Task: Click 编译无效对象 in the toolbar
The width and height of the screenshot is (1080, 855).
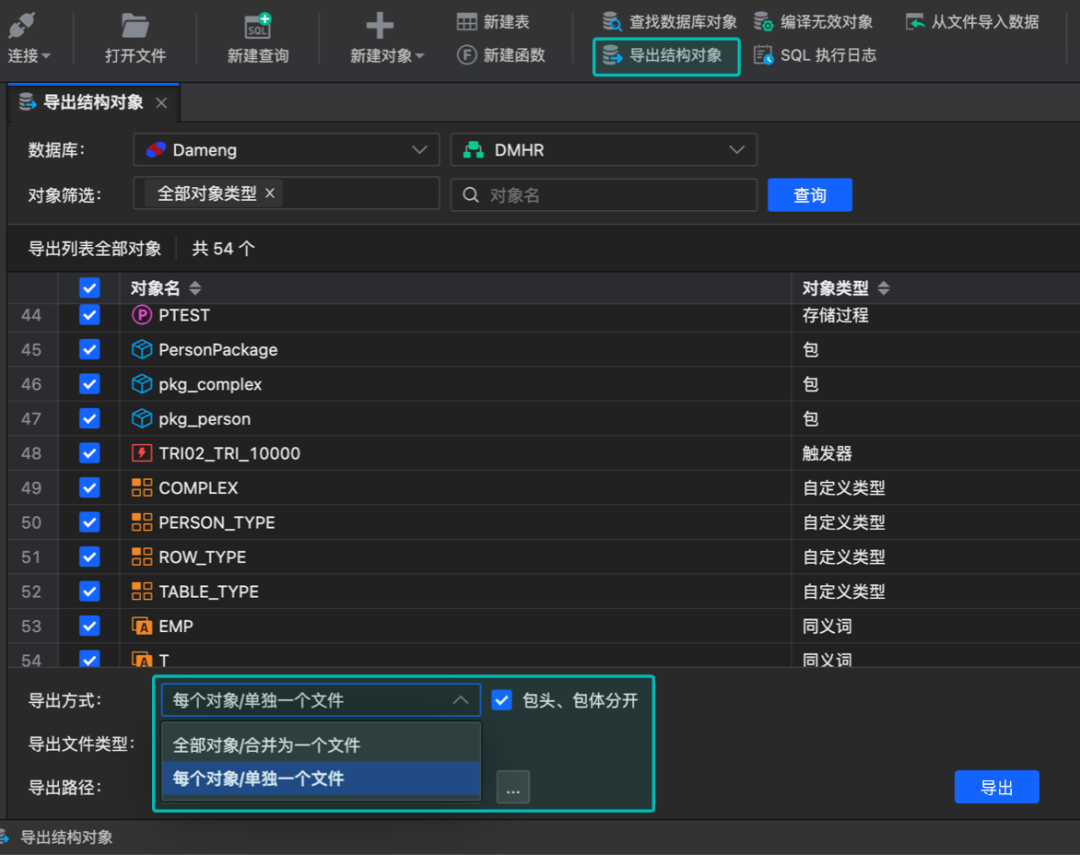Action: pos(813,22)
